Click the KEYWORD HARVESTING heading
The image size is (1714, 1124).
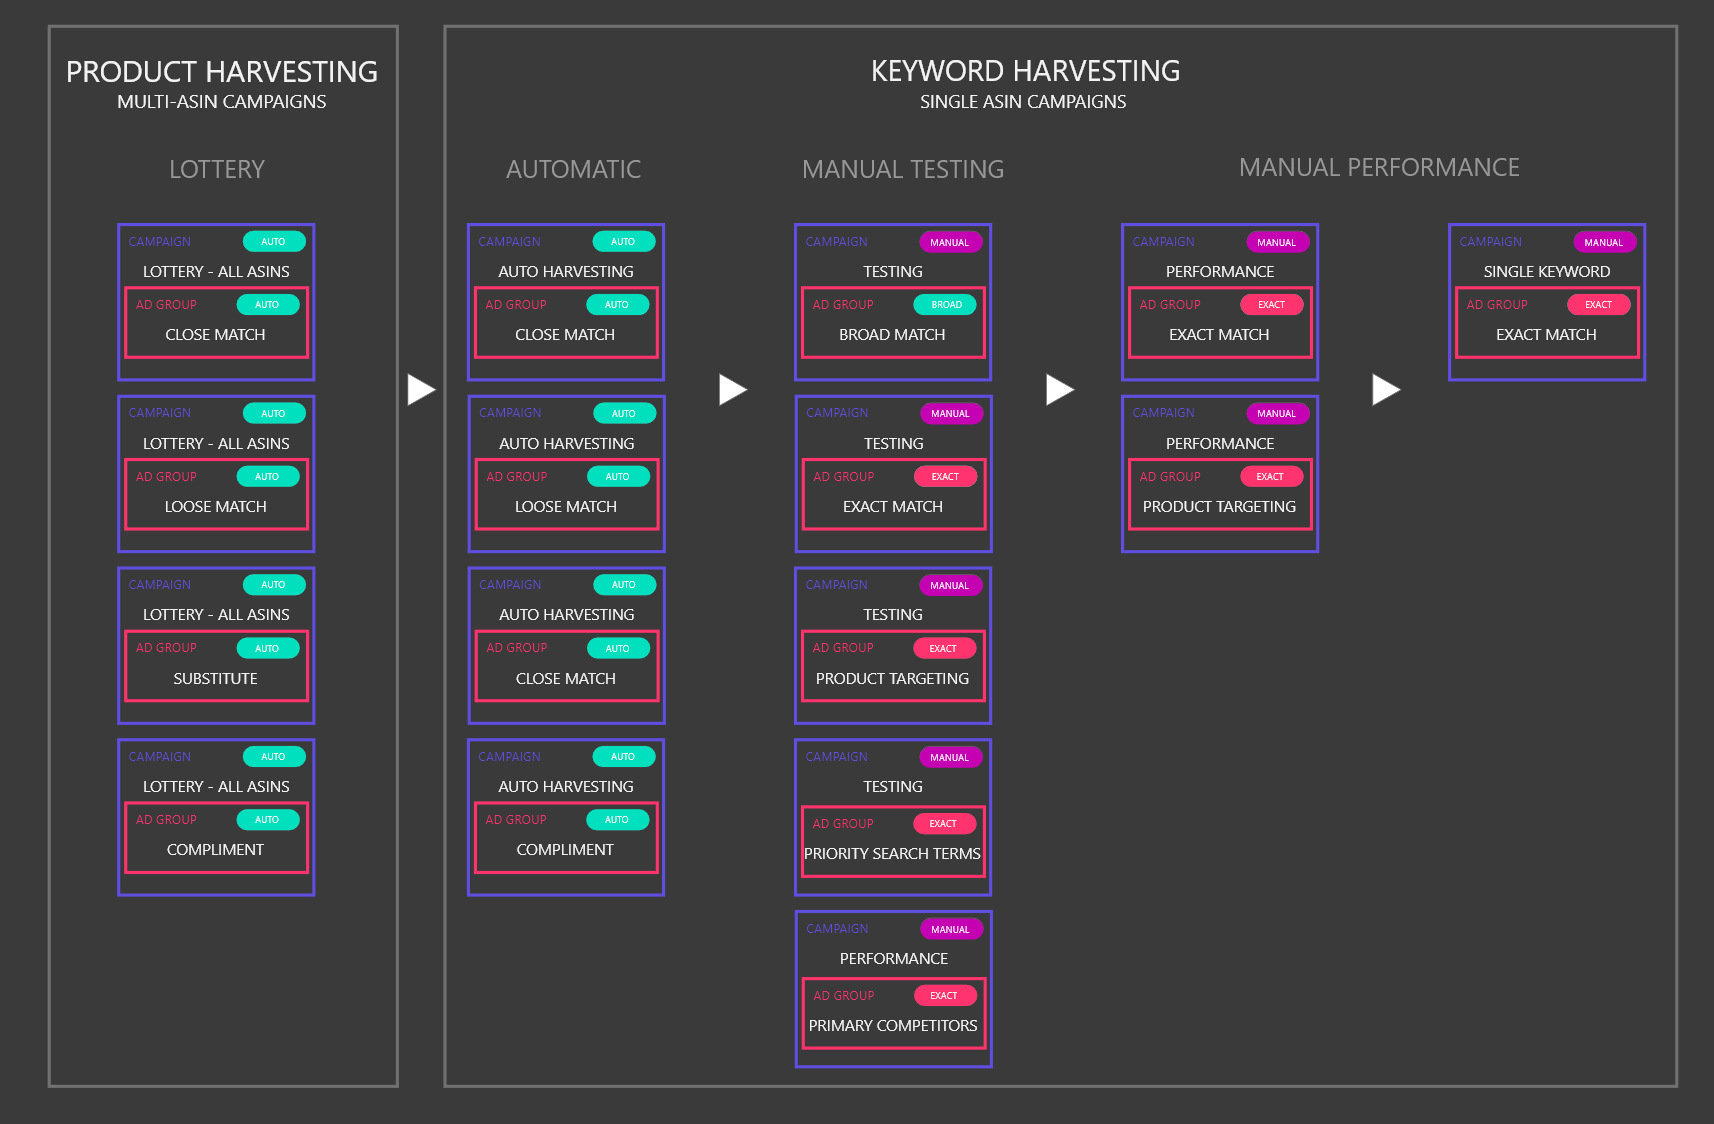(x=1025, y=71)
